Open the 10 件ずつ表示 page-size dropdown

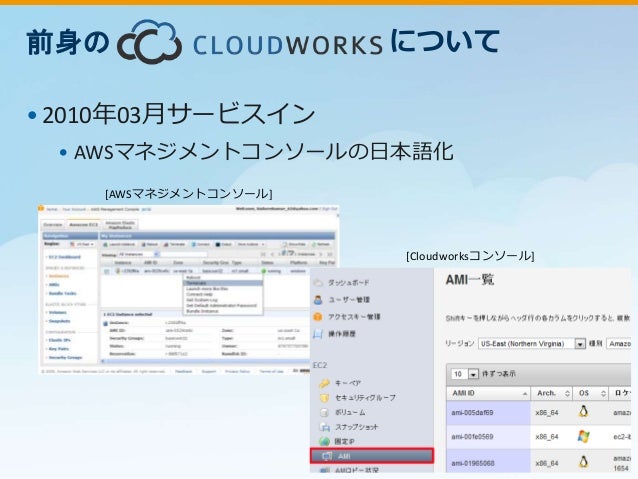tap(465, 374)
